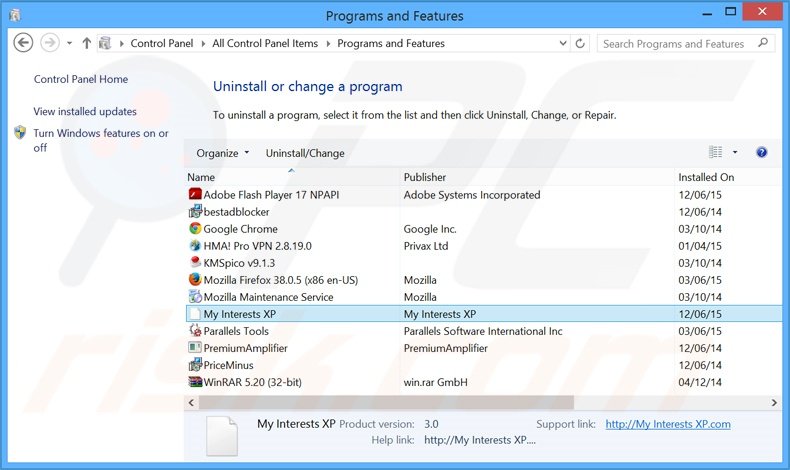This screenshot has width=790, height=470.
Task: Click publisher win.rar GmbH cell
Action: click(x=435, y=382)
